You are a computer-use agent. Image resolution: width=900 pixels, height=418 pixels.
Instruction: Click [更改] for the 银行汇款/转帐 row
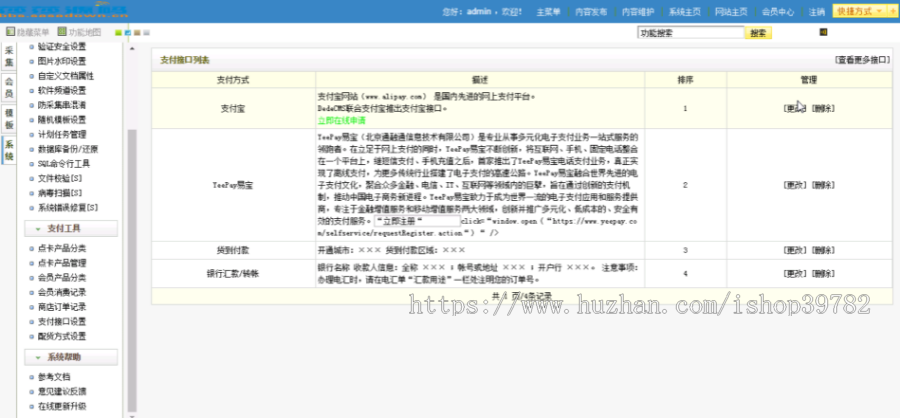click(796, 273)
